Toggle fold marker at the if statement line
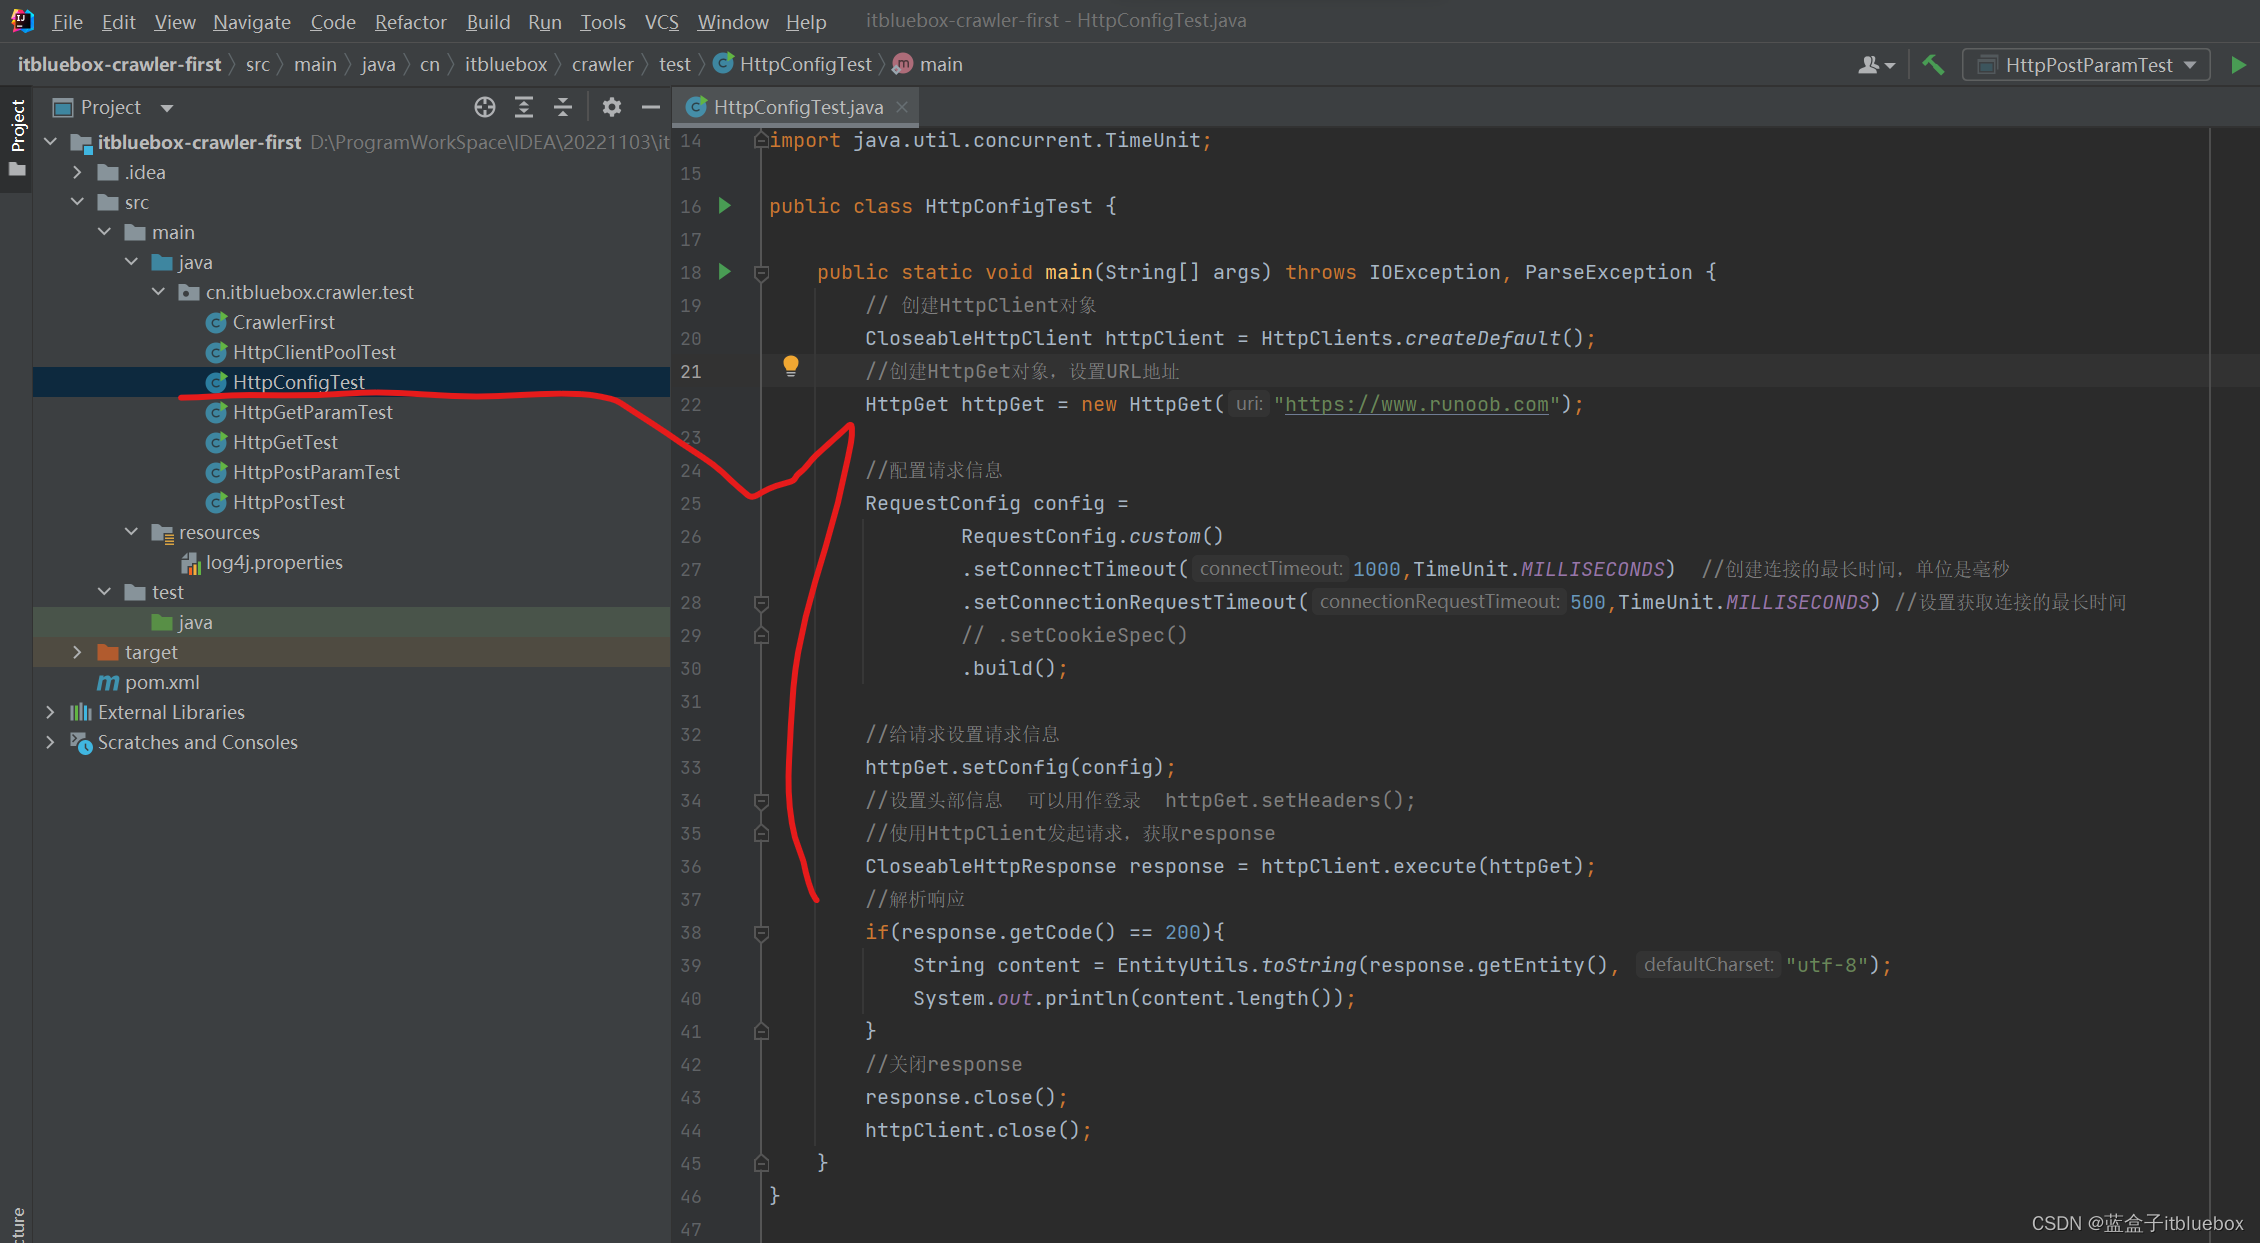The height and width of the screenshot is (1243, 2260). click(761, 932)
